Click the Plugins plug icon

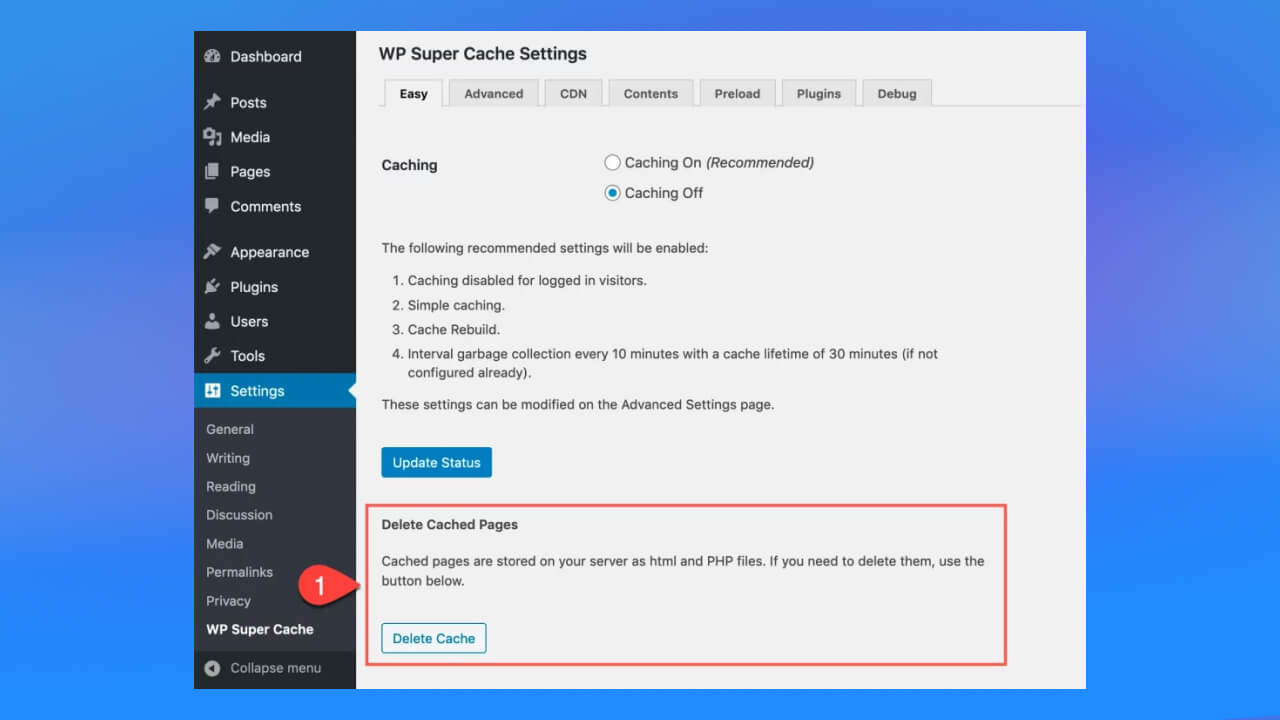[212, 287]
